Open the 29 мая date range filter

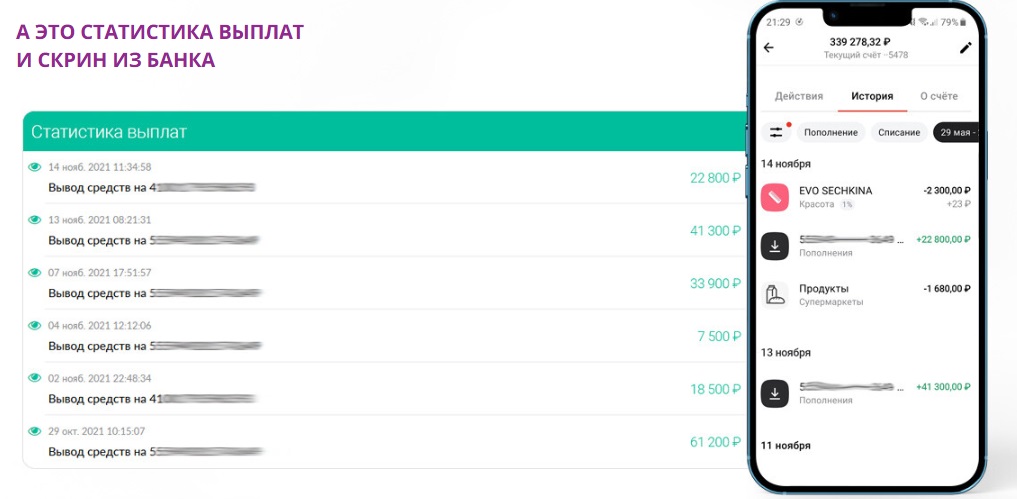(x=956, y=132)
